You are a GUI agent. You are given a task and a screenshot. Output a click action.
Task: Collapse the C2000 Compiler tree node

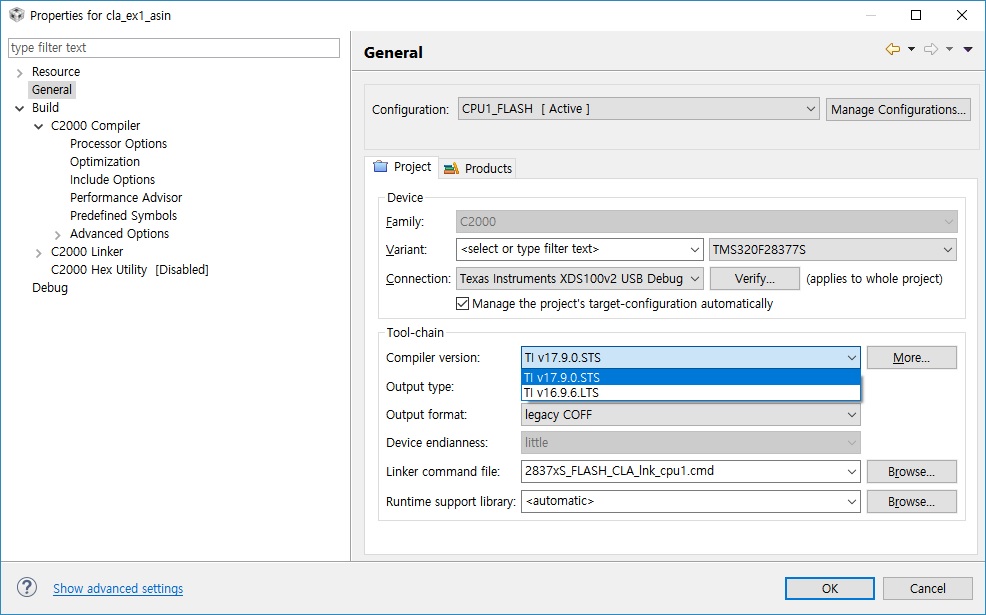tap(39, 126)
